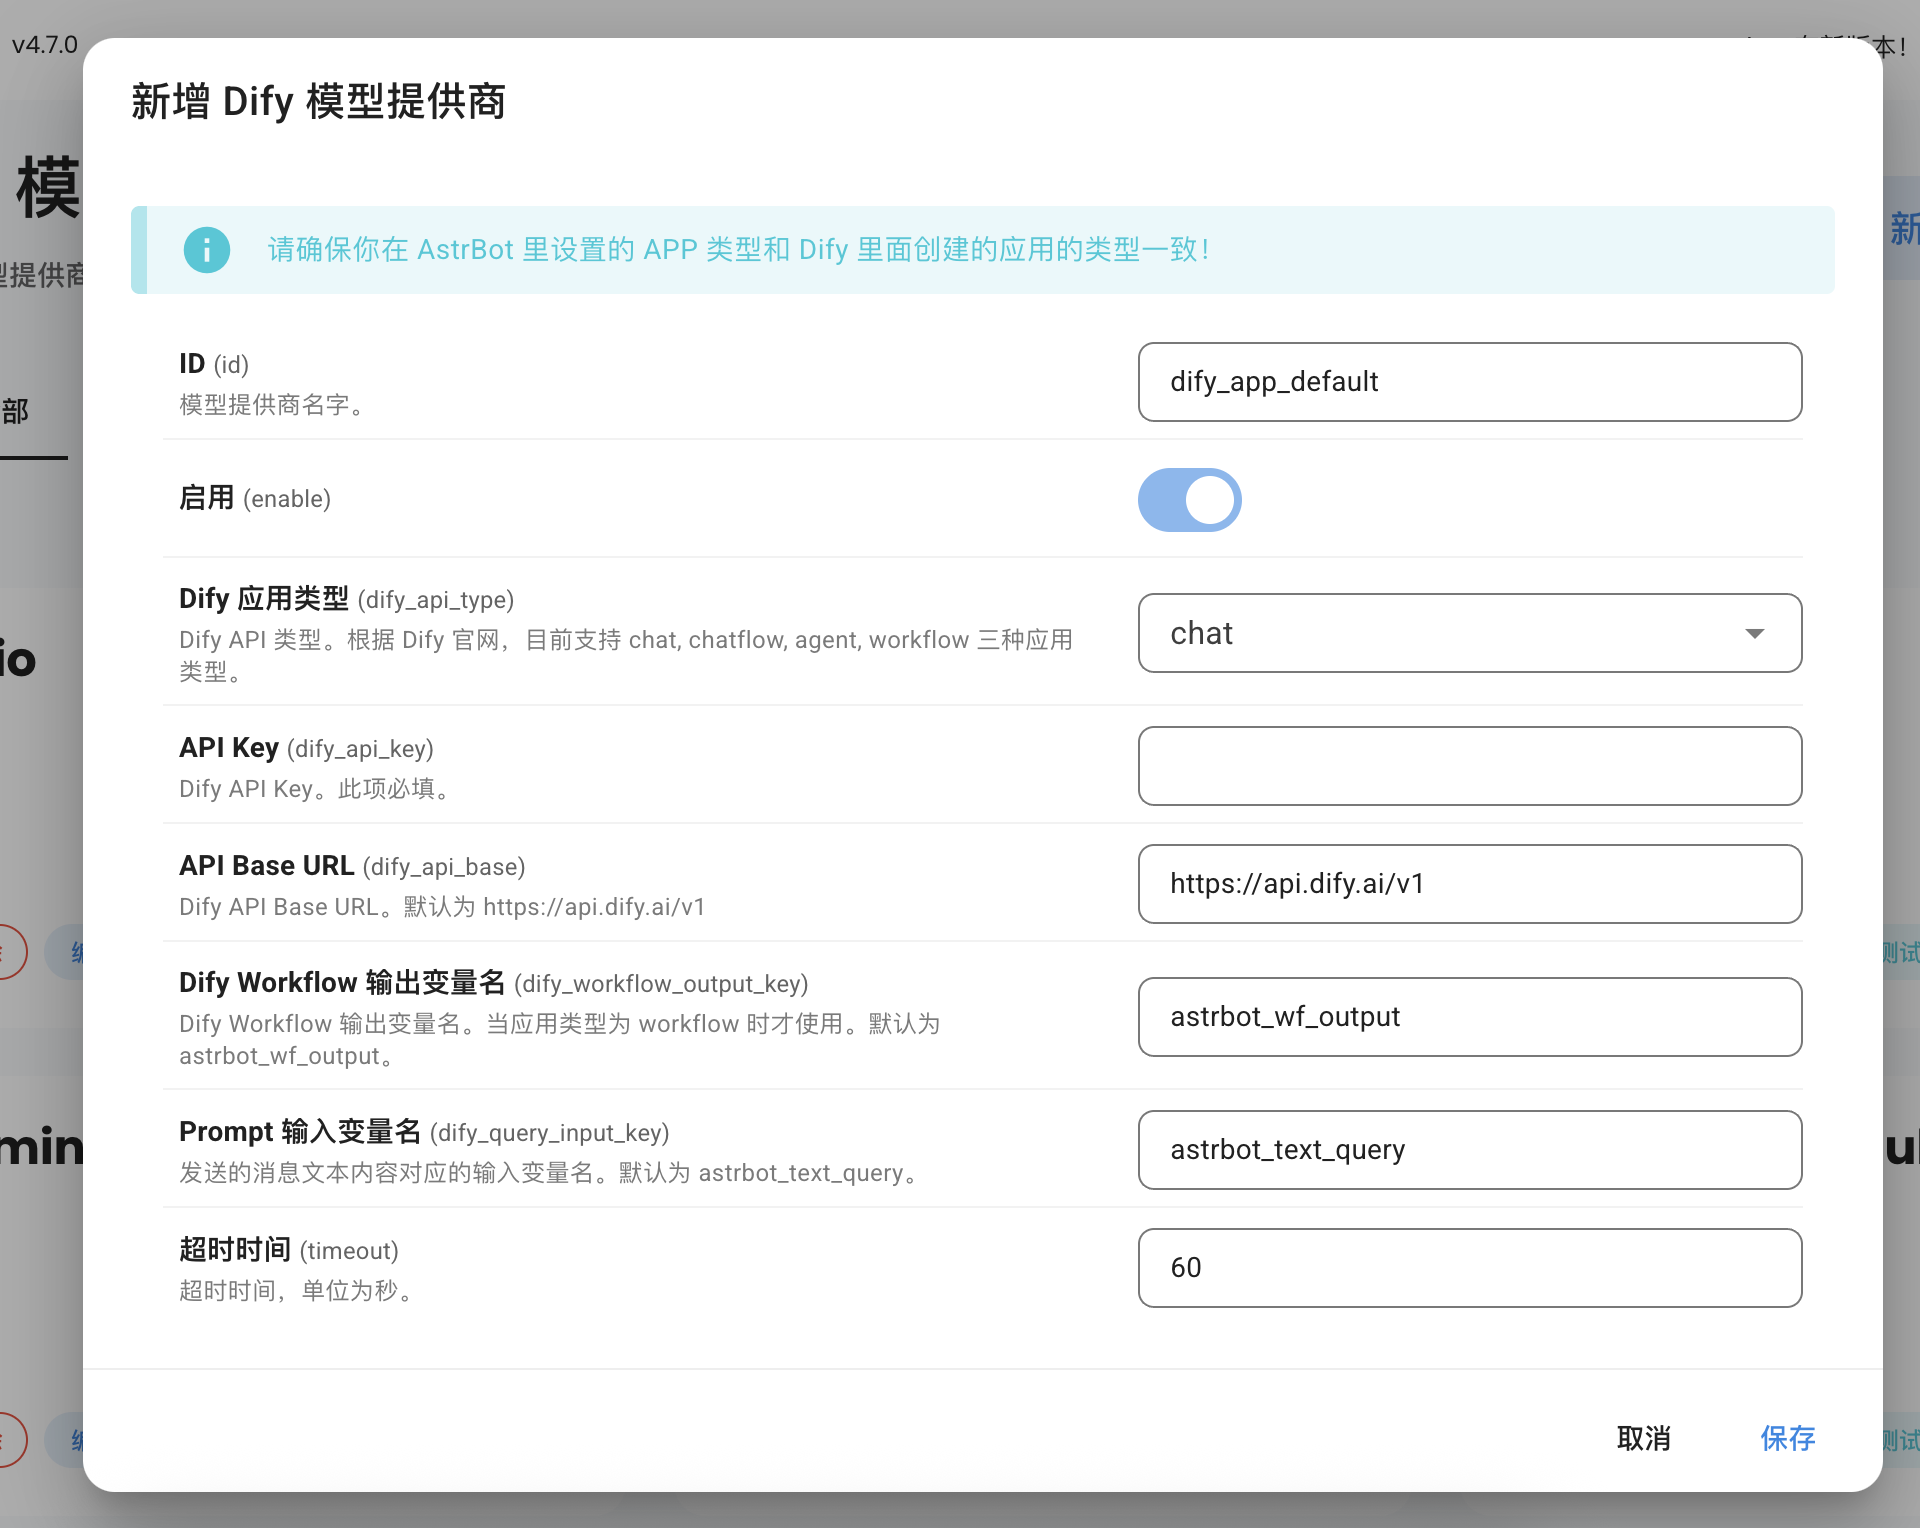Toggle the 启用 (enable) switch

[x=1189, y=500]
